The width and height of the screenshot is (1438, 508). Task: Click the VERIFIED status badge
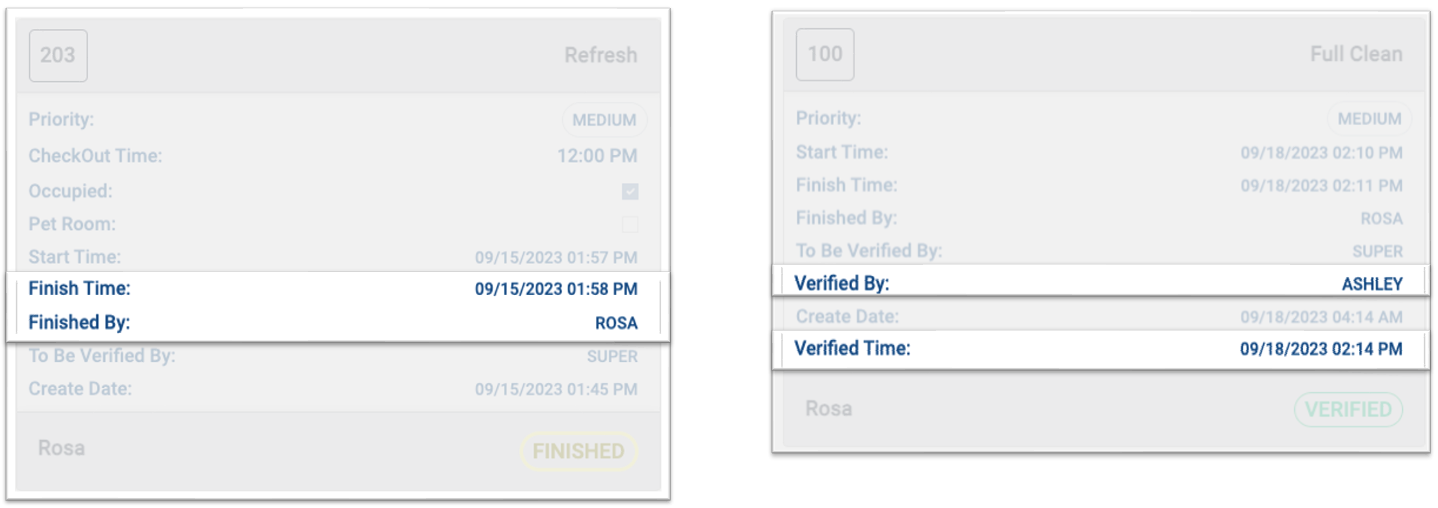(1348, 410)
